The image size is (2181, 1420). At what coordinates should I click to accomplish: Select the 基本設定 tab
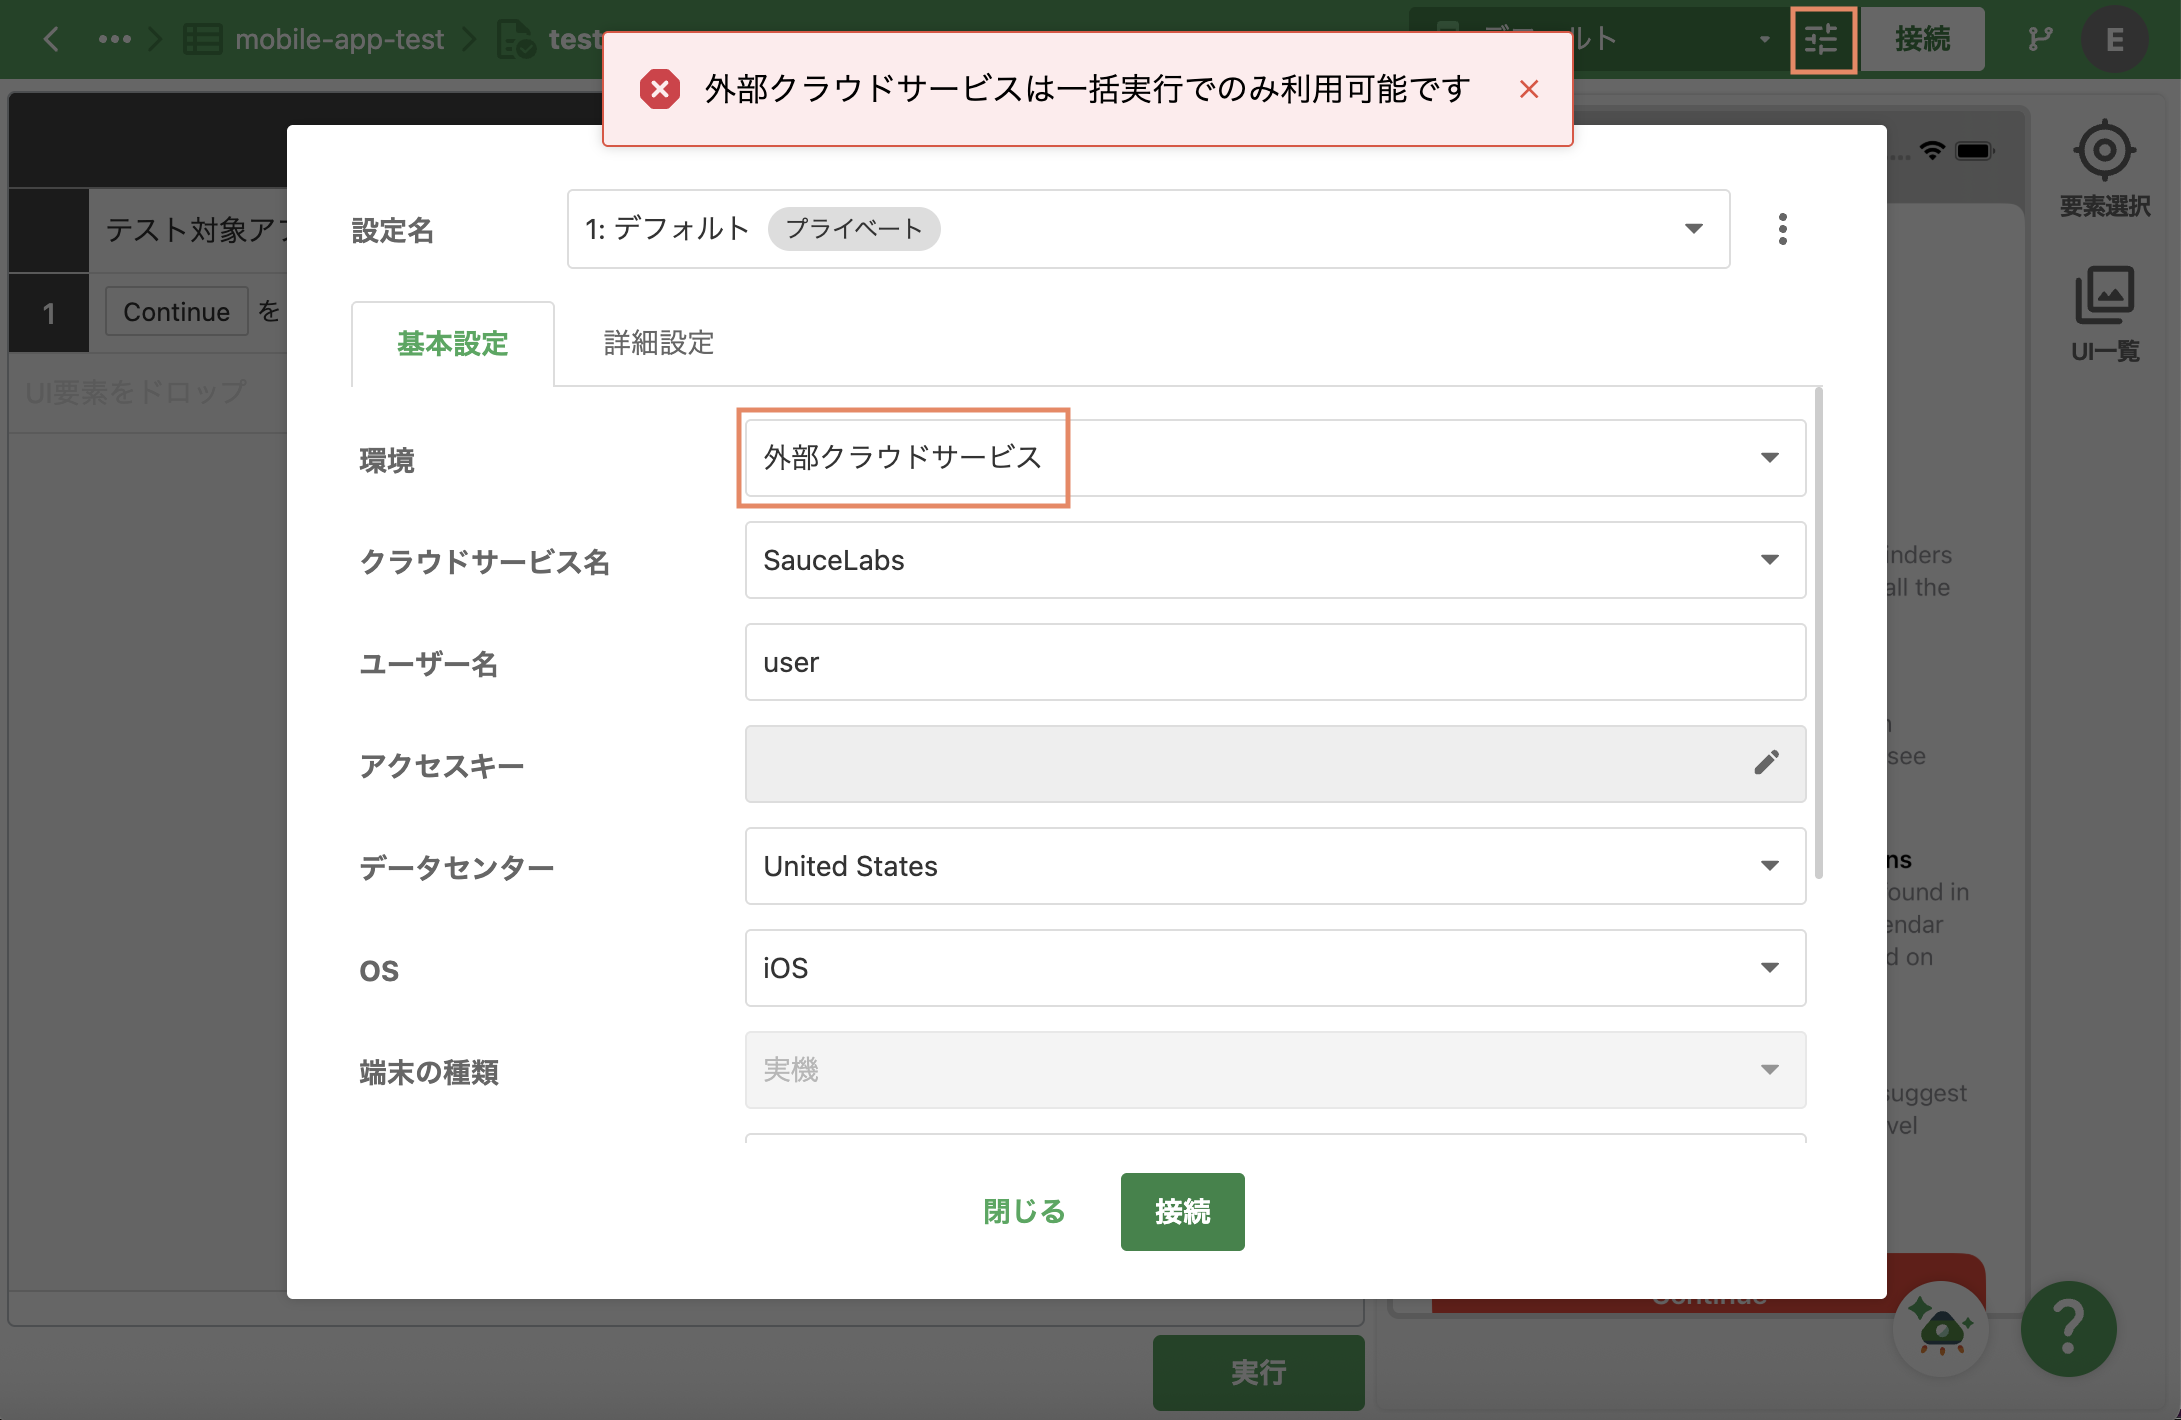tap(452, 343)
